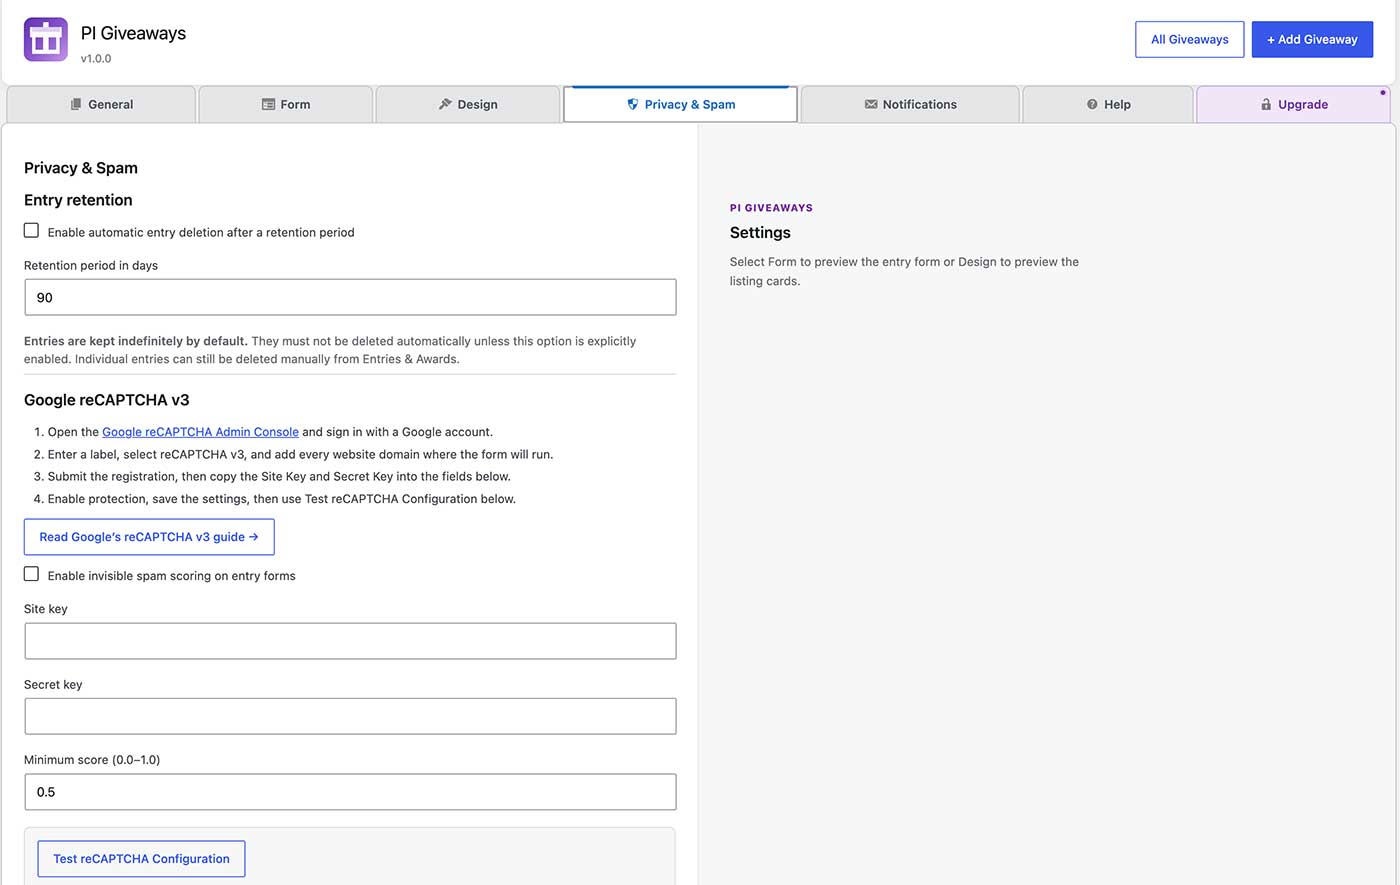This screenshot has height=885, width=1400.
Task: Click the Google reCAPTCHA v3 heading
Action: (107, 400)
